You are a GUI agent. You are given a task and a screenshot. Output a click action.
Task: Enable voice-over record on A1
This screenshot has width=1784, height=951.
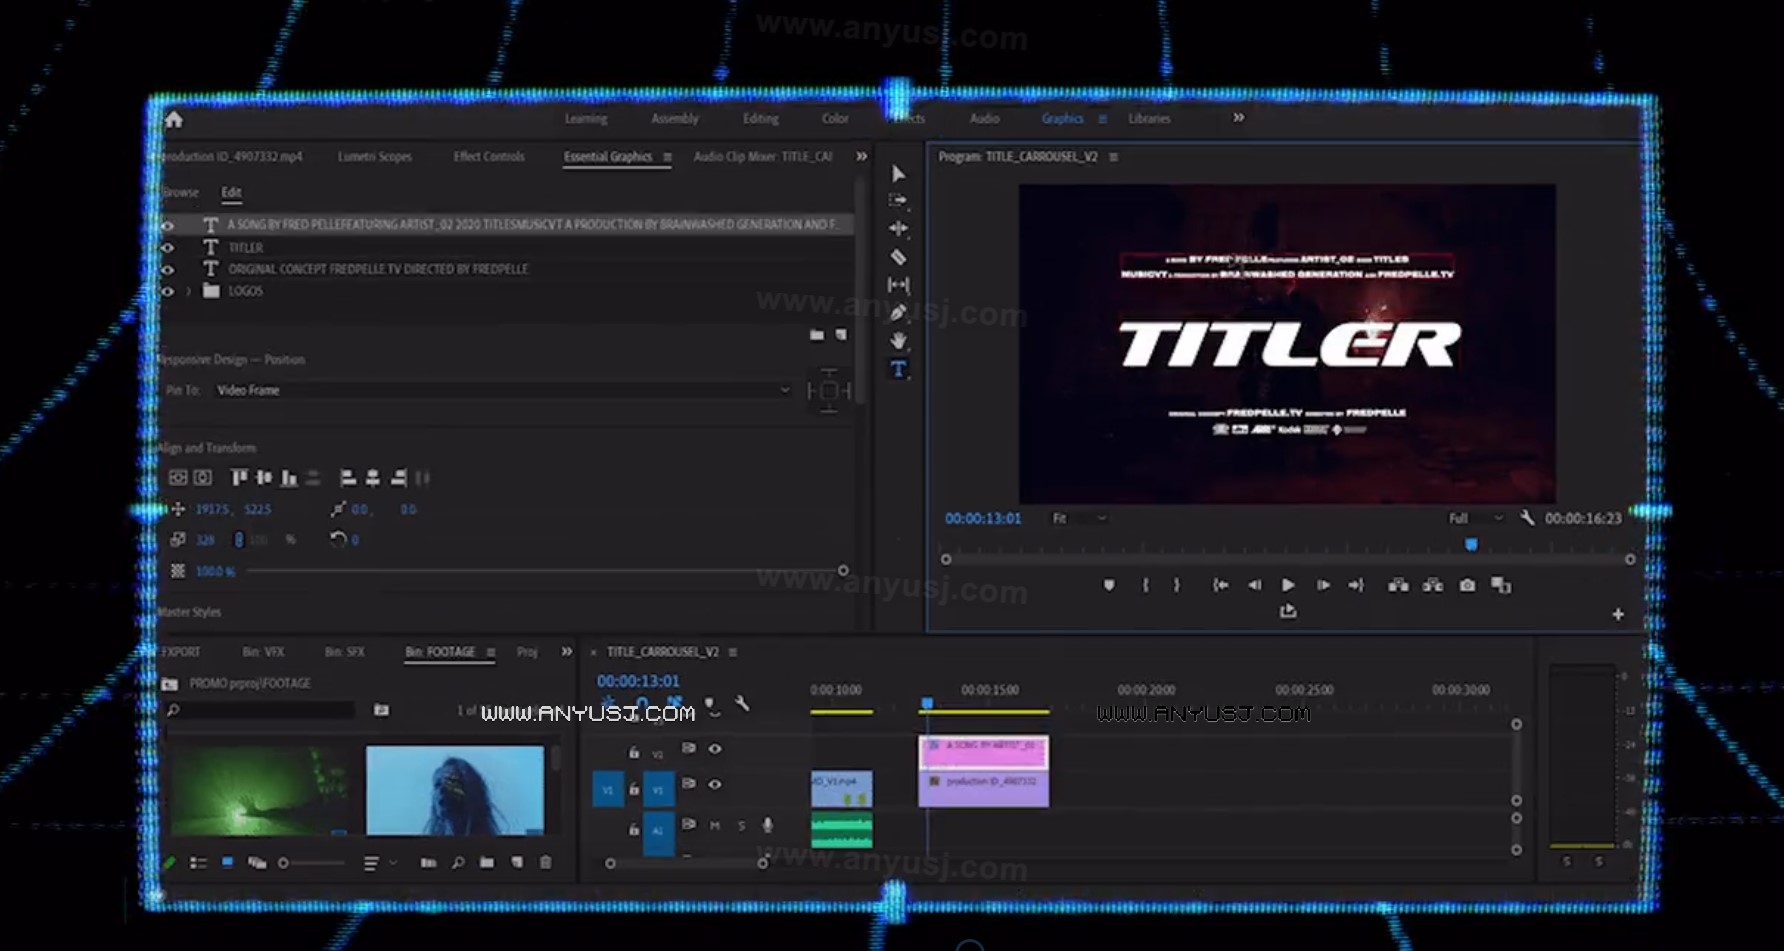coord(768,825)
